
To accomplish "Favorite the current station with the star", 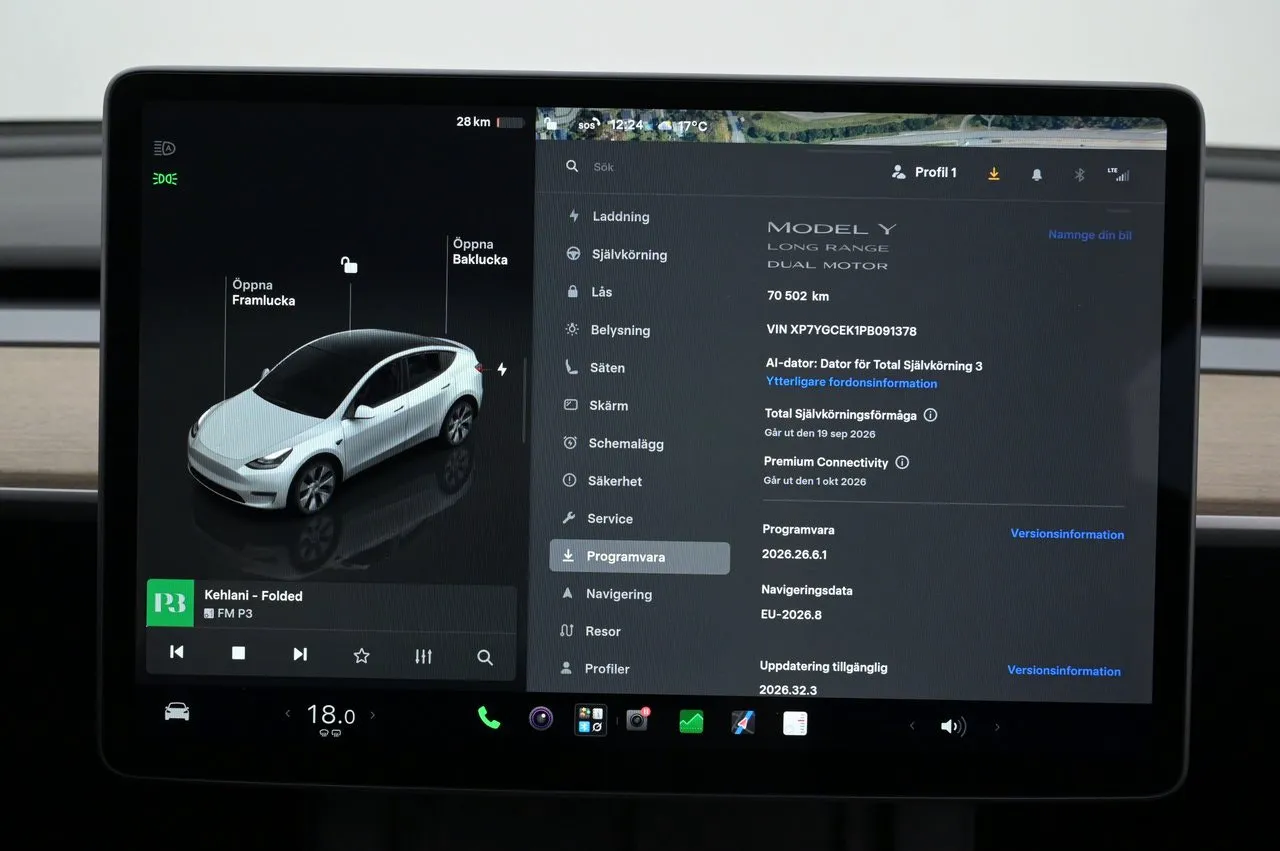I will click(x=362, y=656).
